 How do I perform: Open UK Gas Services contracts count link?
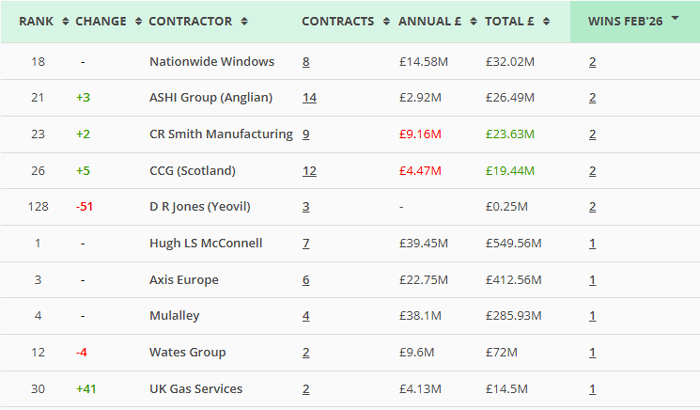pyautogui.click(x=306, y=389)
